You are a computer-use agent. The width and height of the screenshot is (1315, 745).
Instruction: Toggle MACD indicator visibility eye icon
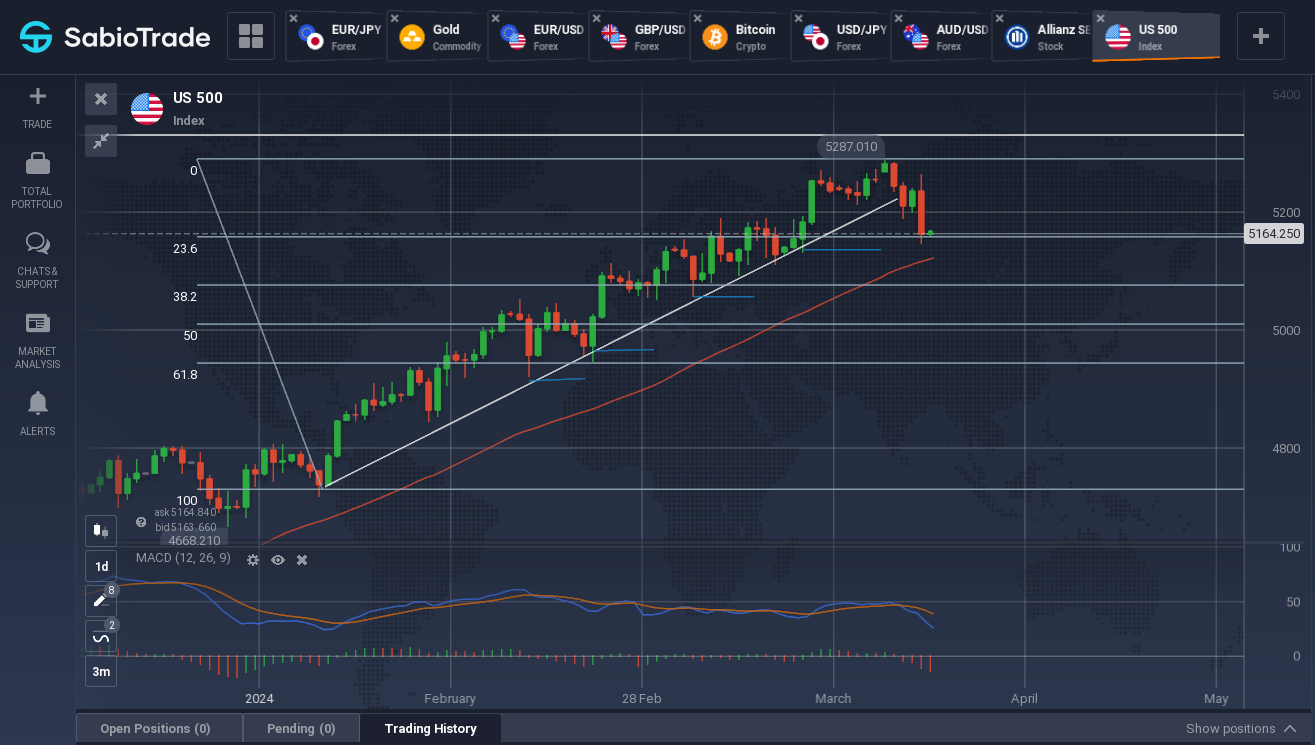(278, 560)
